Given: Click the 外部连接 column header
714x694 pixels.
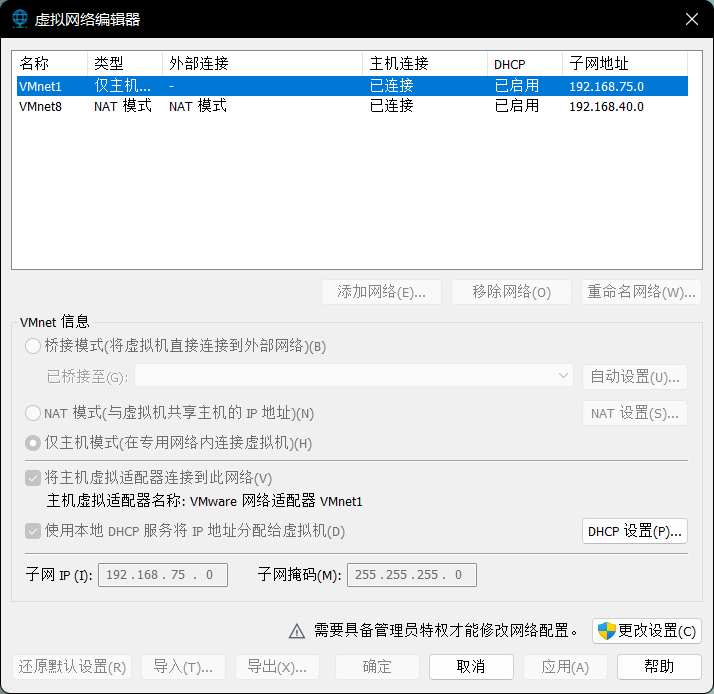Looking at the screenshot, I should coord(262,63).
